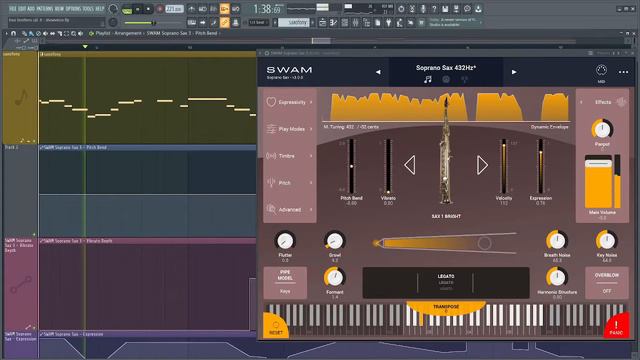Screen dimensions: 640x360
Task: Click the pattern name selector field
Action: (x=294, y=22)
